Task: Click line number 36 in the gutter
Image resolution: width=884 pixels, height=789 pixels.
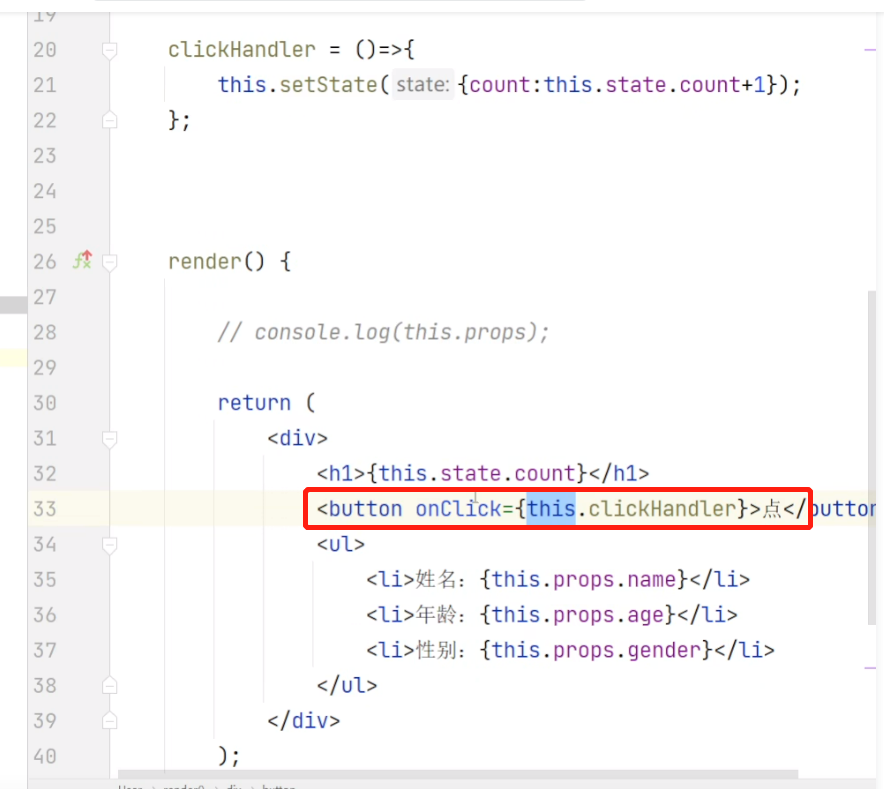Action: [x=45, y=615]
